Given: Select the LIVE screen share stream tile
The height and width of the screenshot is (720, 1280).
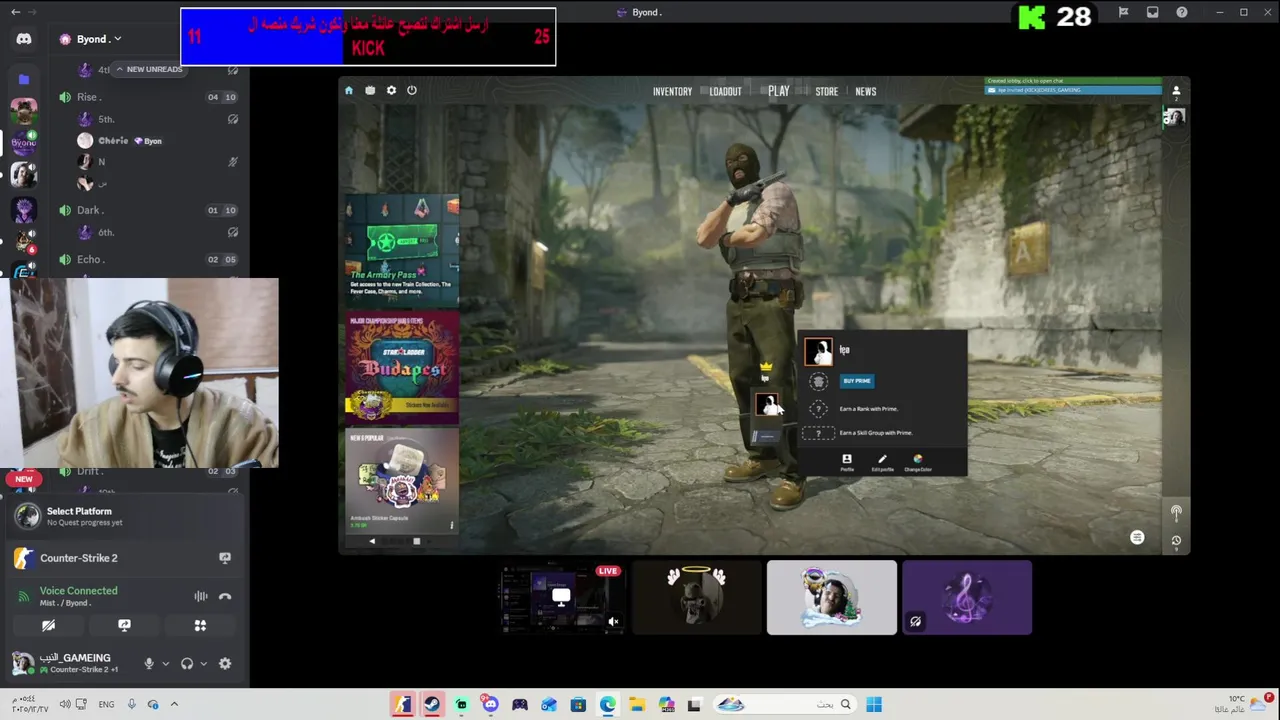Looking at the screenshot, I should pyautogui.click(x=561, y=597).
